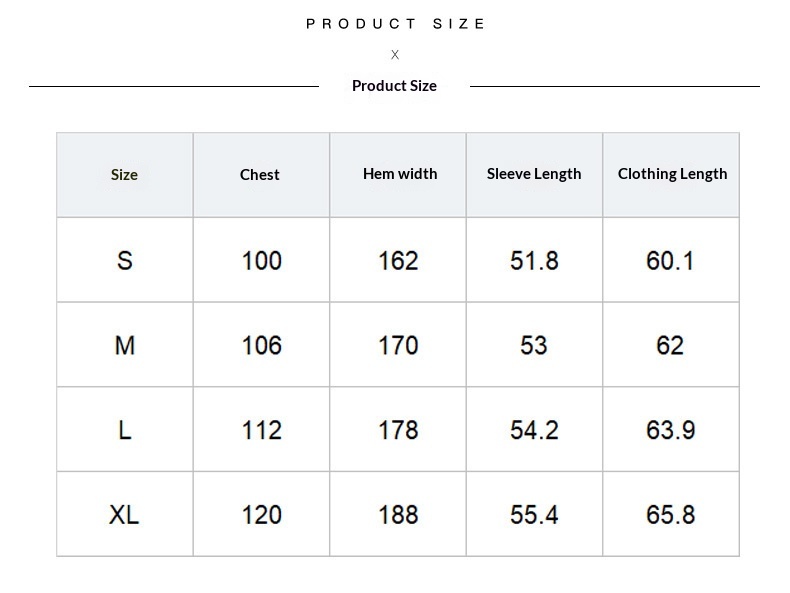
Task: Click the X symbol below the title
Action: [x=395, y=54]
